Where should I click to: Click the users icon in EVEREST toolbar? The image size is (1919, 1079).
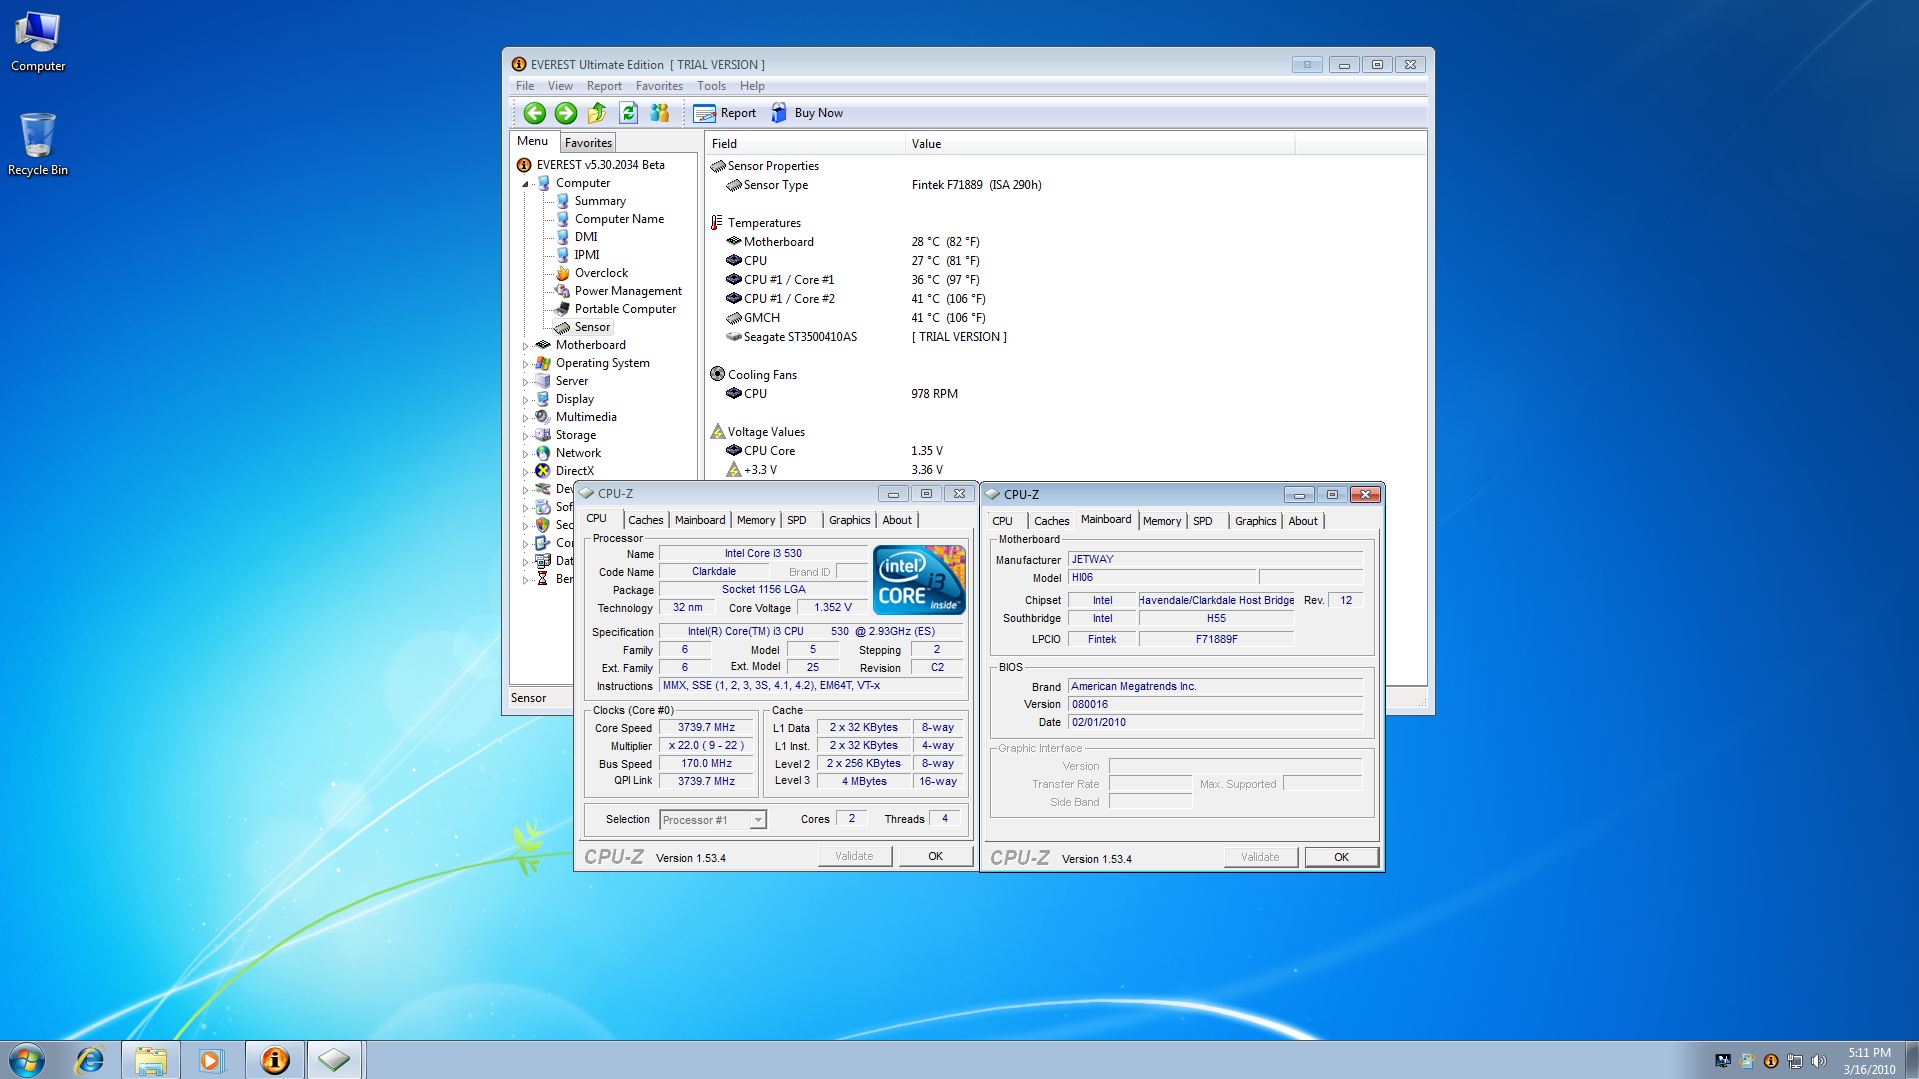[659, 113]
